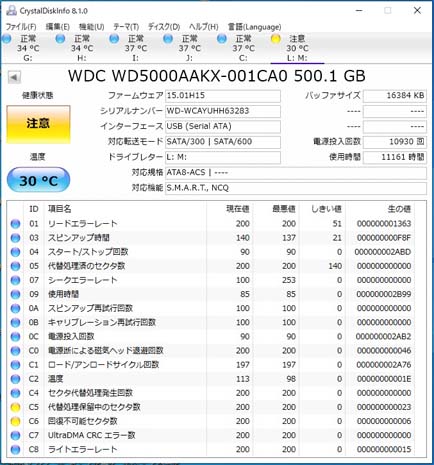434x465 pixels.
Task: Click the 対応機能 field S.M.A.R.T., NCQ
Action: [296, 188]
